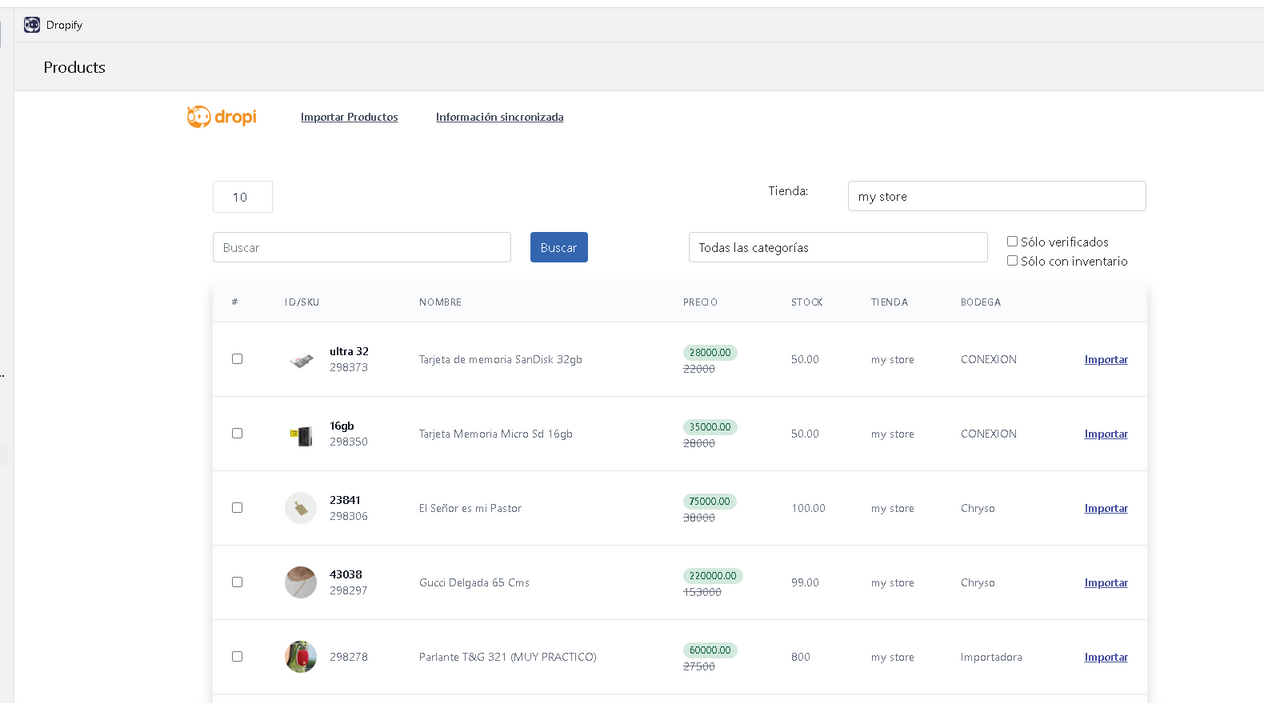This screenshot has height=720, width=1280.
Task: Click the dropi orange logo
Action: pos(221,117)
